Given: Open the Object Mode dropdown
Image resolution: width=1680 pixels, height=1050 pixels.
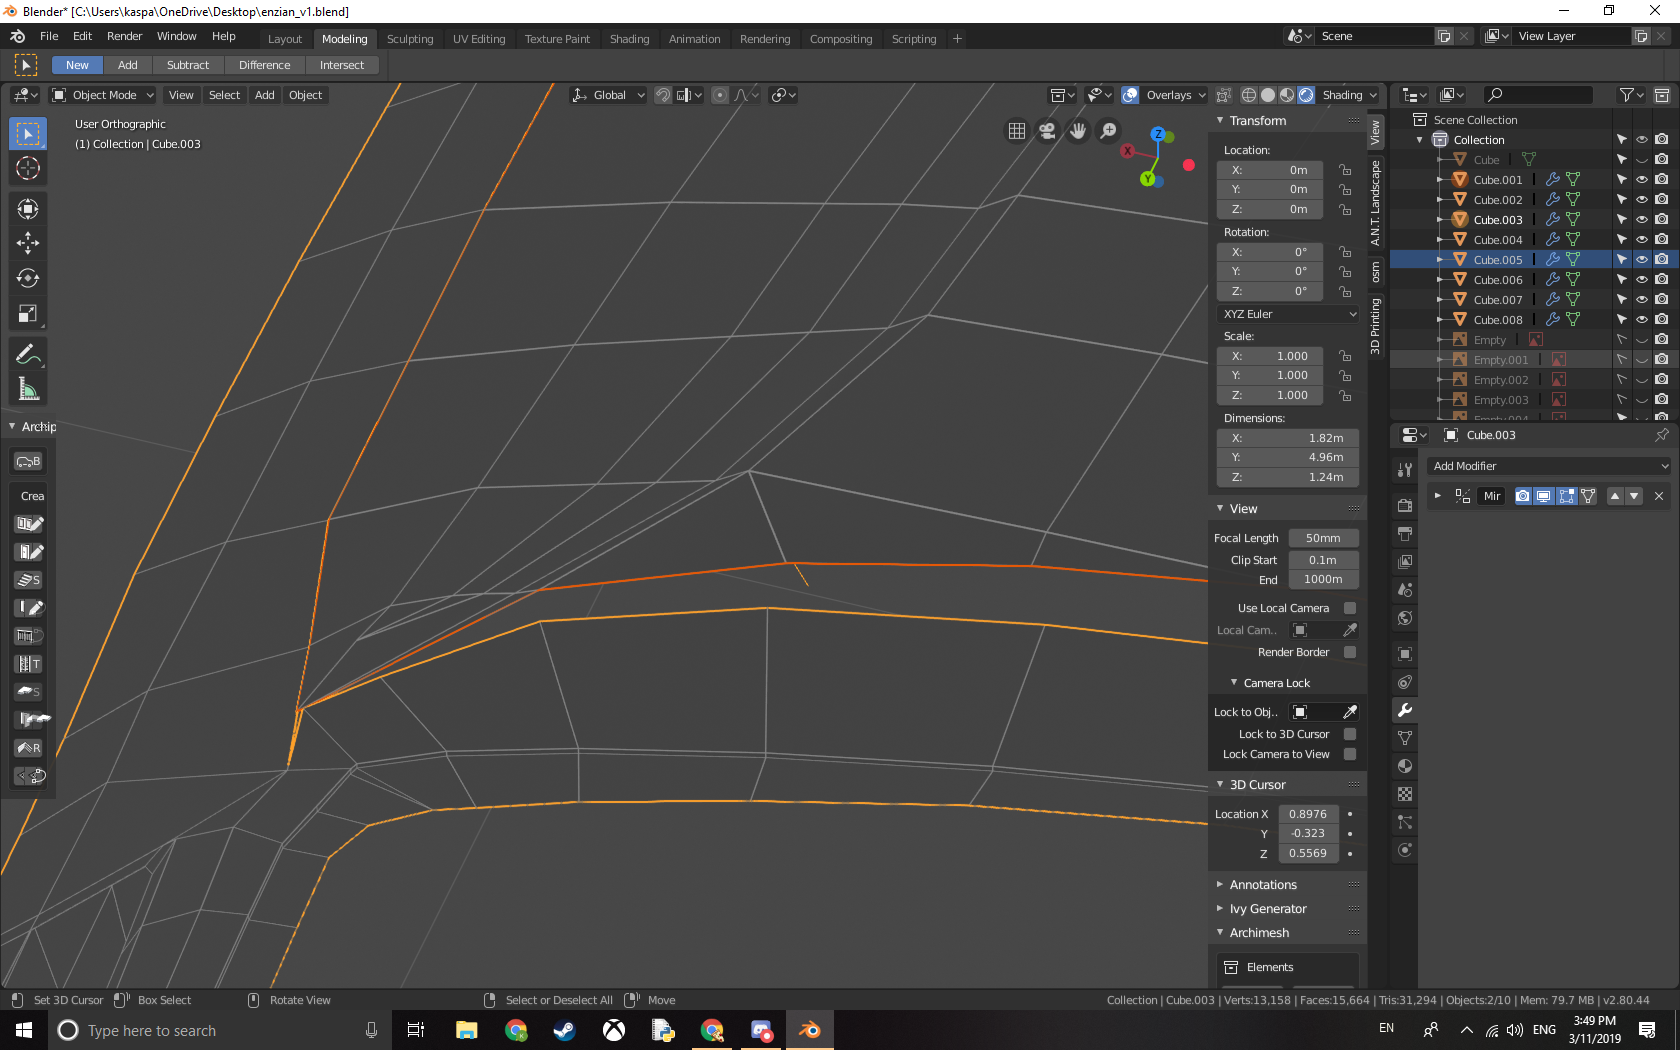Looking at the screenshot, I should pyautogui.click(x=103, y=95).
